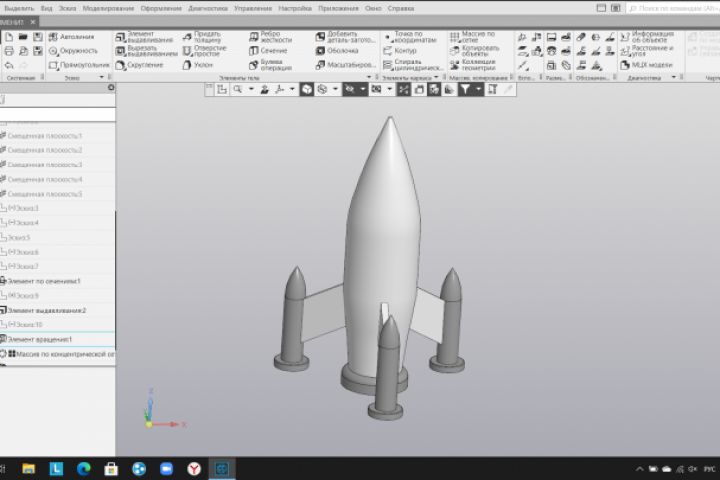Choose Масштабирование command

[346, 65]
